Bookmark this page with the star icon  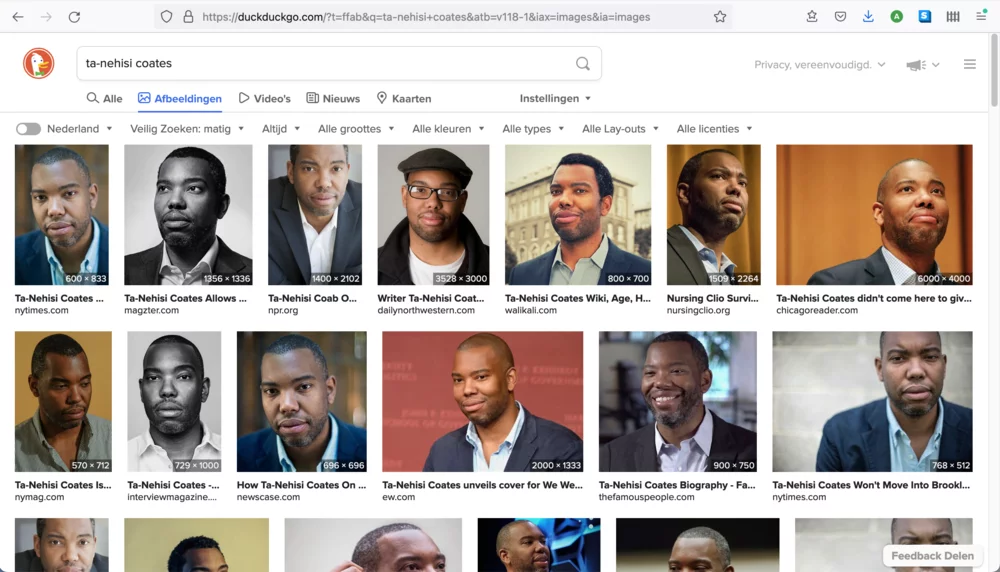click(x=720, y=17)
